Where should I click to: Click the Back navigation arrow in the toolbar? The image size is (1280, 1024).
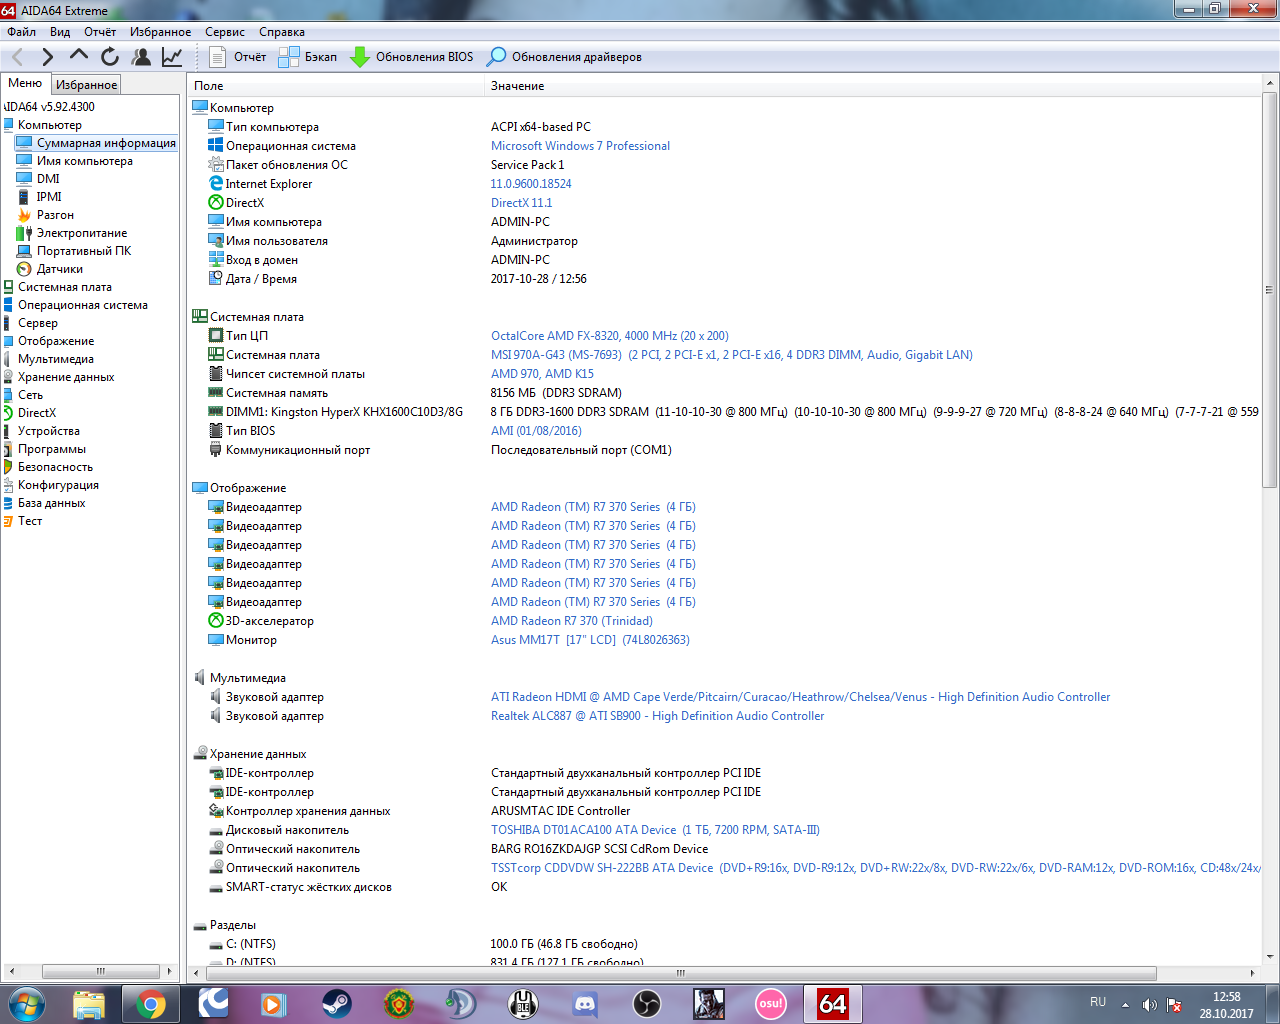click(x=17, y=57)
